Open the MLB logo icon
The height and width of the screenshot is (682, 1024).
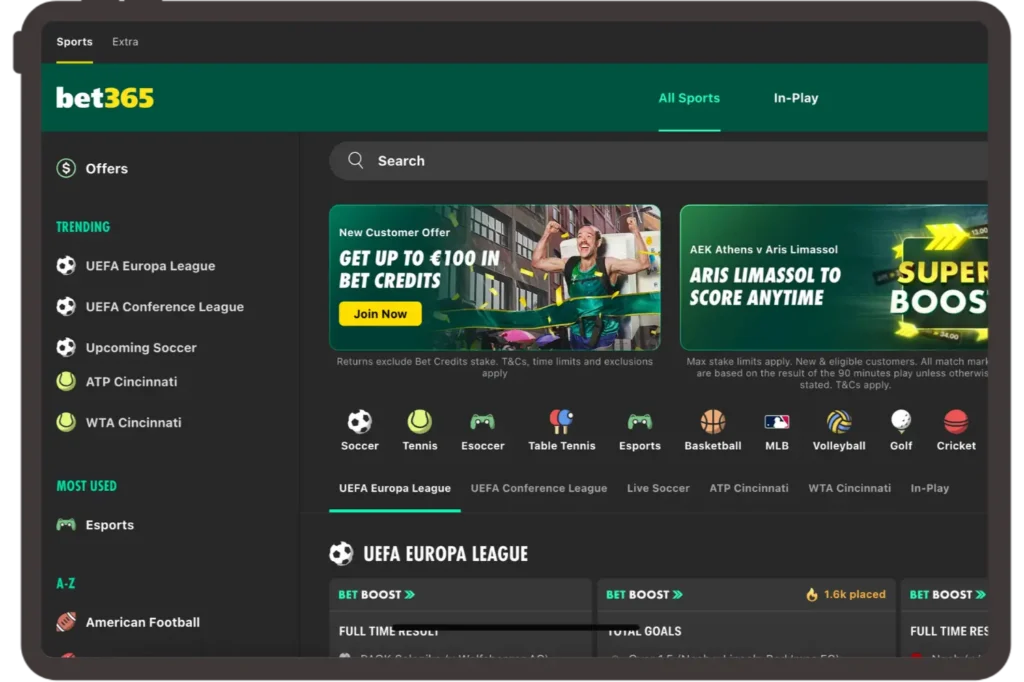click(776, 423)
